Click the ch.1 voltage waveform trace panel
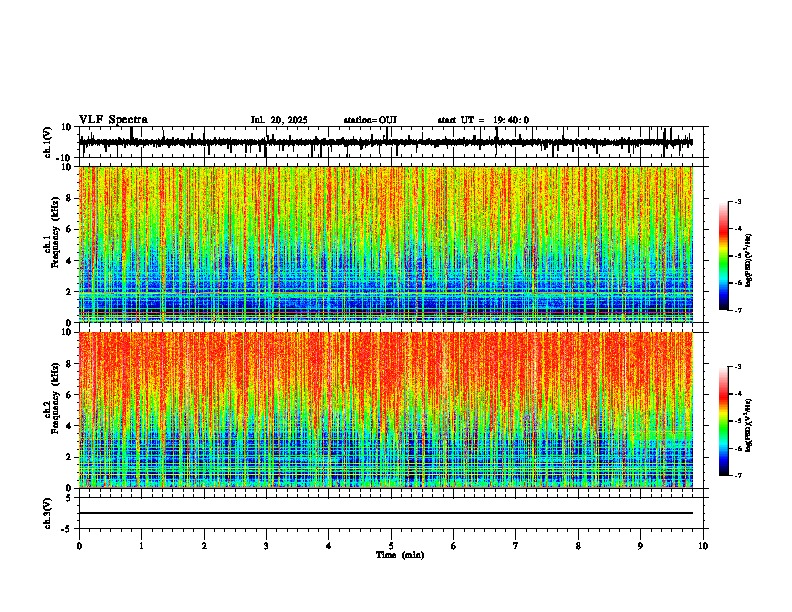792x612 pixels. click(391, 142)
